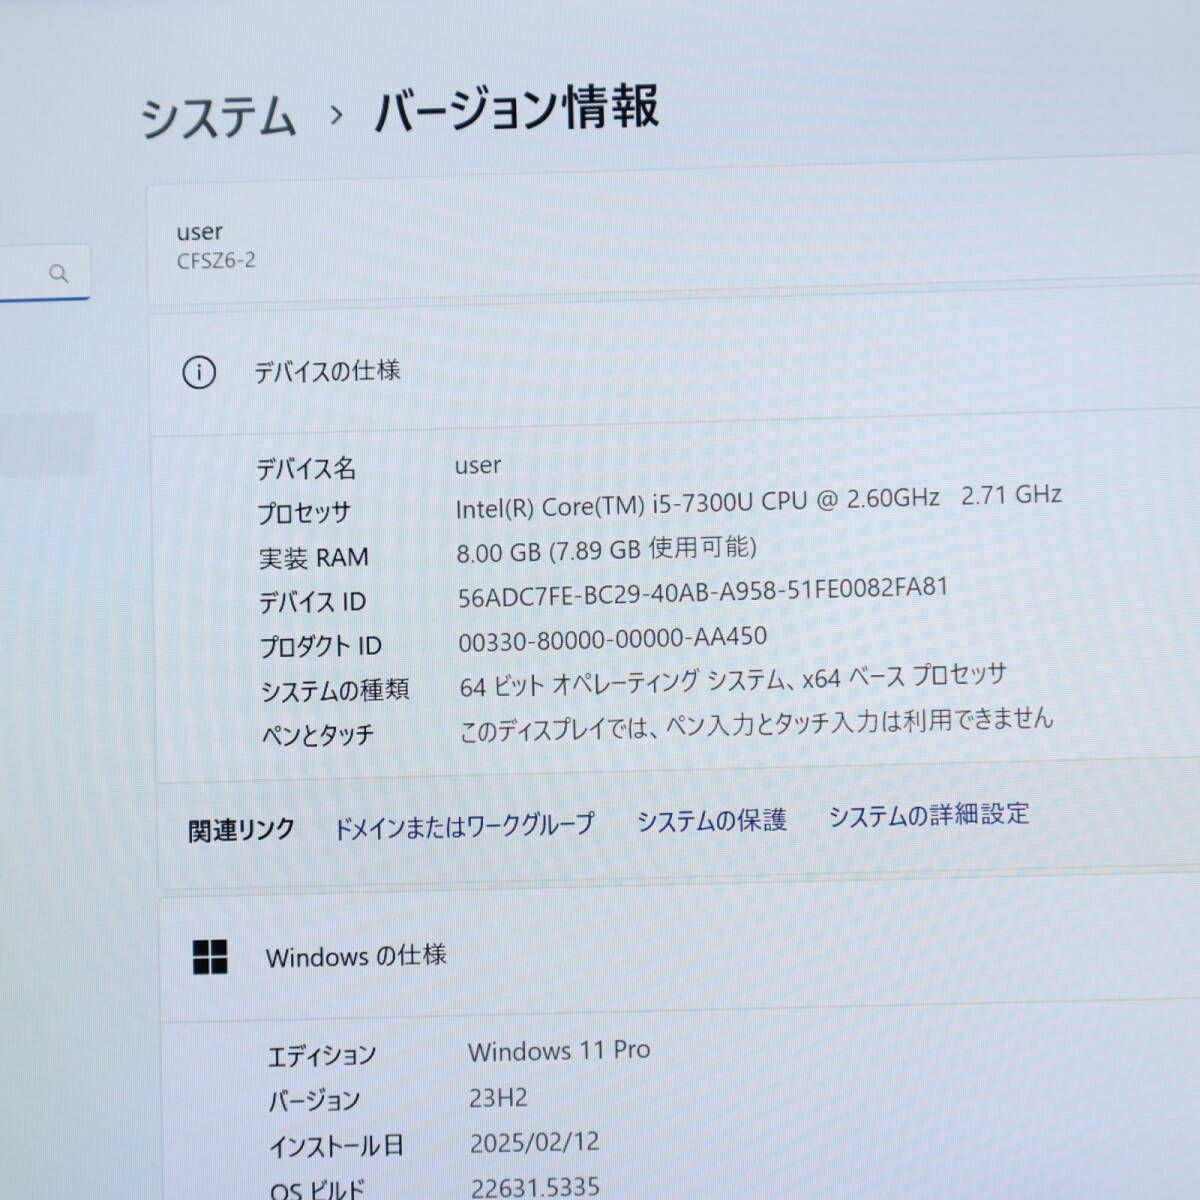Select the model name CFSZ6-2
The height and width of the screenshot is (1200, 1200).
[x=216, y=261]
